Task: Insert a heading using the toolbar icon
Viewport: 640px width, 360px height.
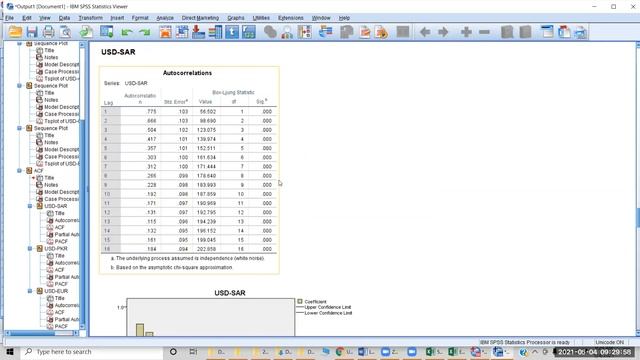Action: 547,32
